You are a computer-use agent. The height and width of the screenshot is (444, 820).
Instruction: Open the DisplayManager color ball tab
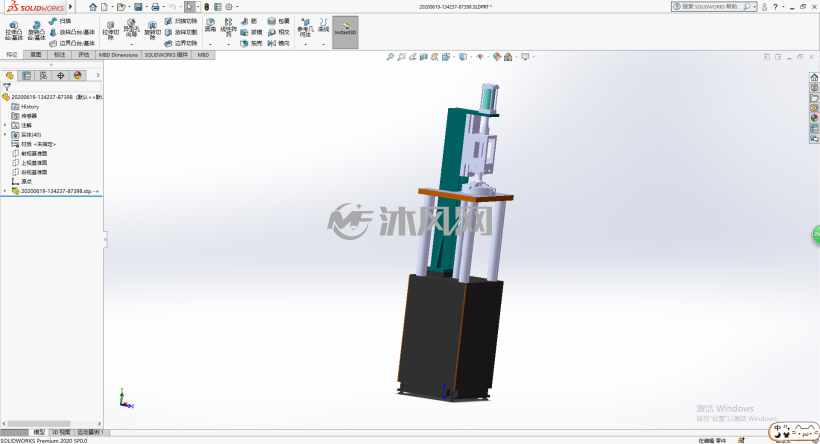pos(78,75)
